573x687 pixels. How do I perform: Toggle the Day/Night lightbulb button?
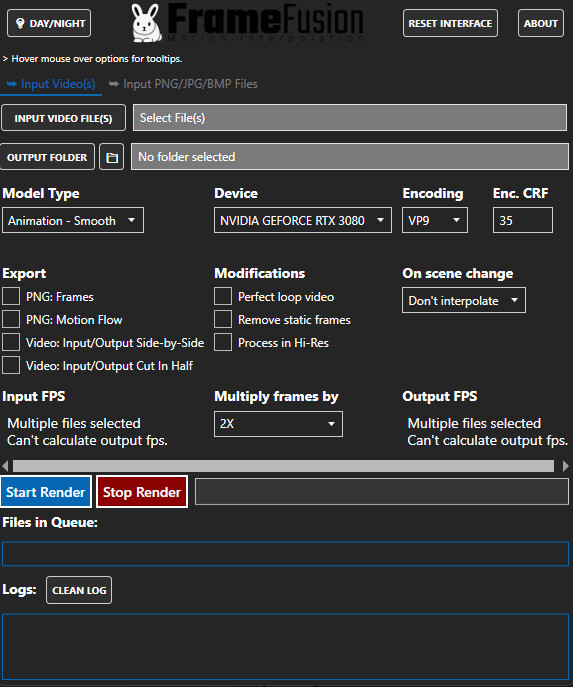coord(49,23)
